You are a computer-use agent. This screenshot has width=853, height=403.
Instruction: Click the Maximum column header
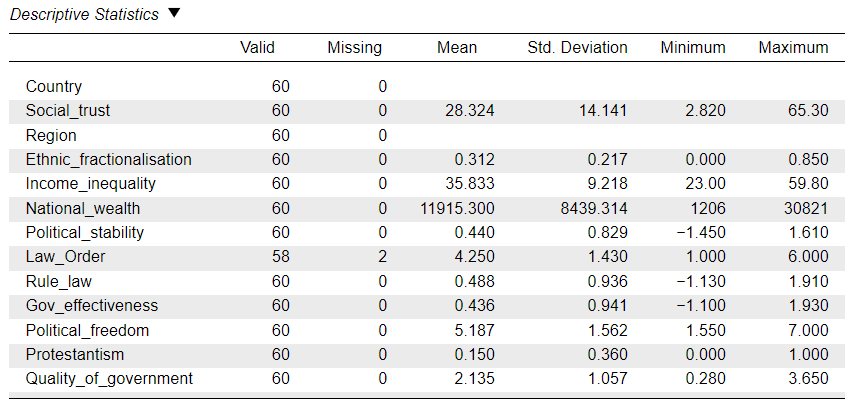tap(793, 47)
